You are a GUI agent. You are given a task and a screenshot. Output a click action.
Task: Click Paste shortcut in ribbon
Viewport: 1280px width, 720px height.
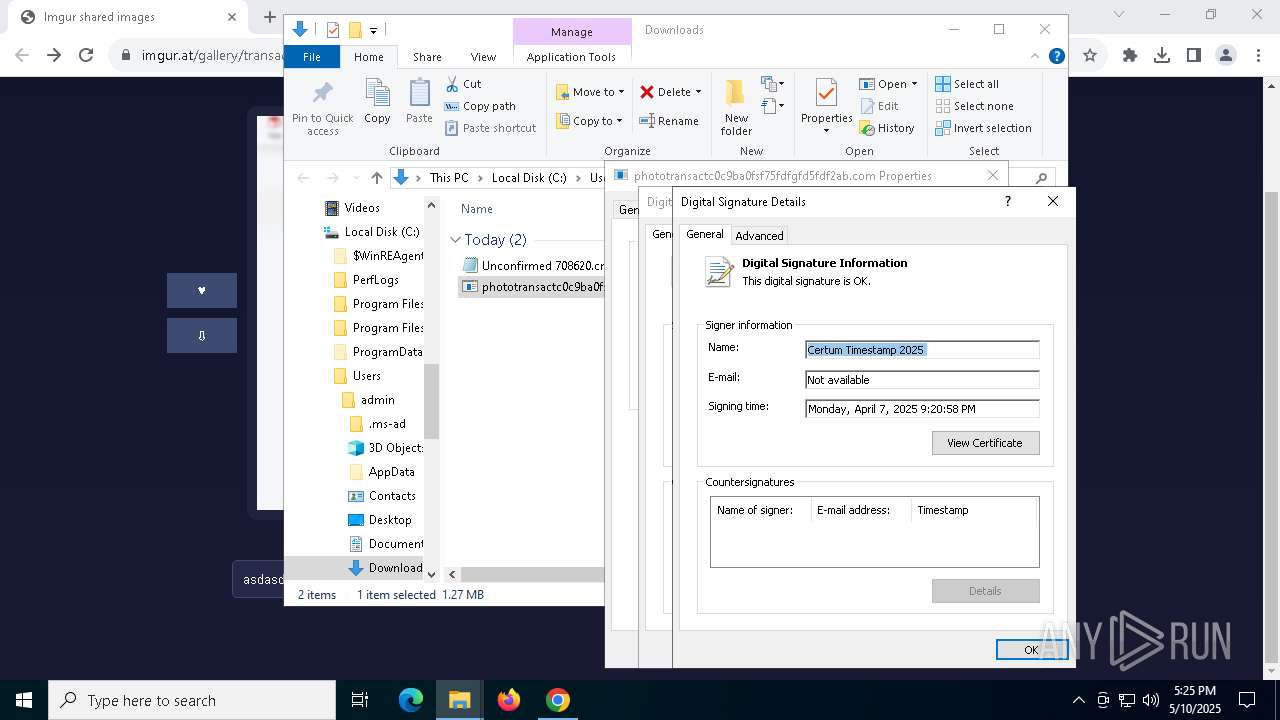(x=491, y=128)
